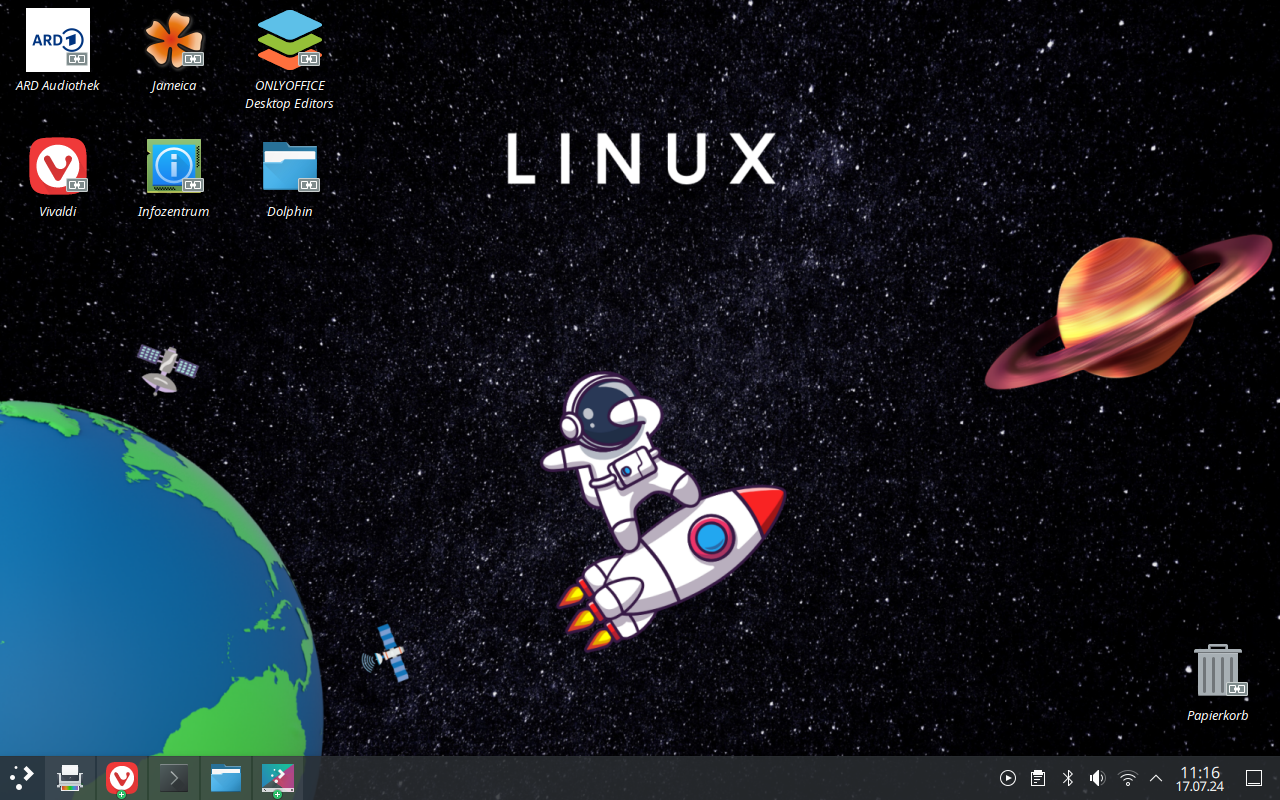Open the printer scanner app in taskbar
Image resolution: width=1280 pixels, height=800 pixels.
pyautogui.click(x=69, y=778)
